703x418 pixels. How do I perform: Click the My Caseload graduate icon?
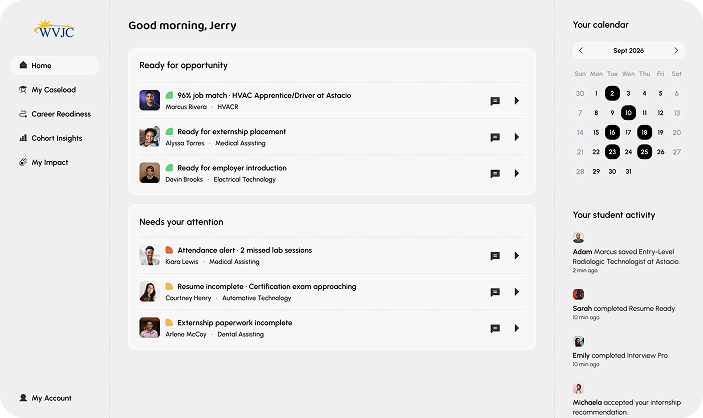click(x=23, y=89)
